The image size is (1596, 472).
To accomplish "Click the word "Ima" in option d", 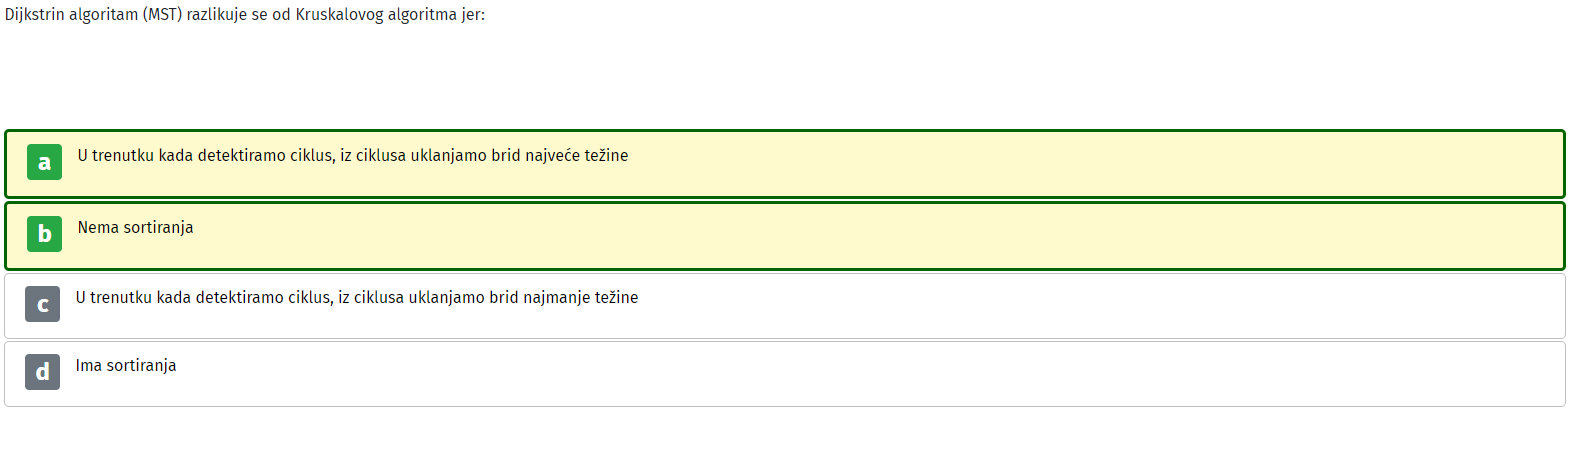I will (x=89, y=366).
